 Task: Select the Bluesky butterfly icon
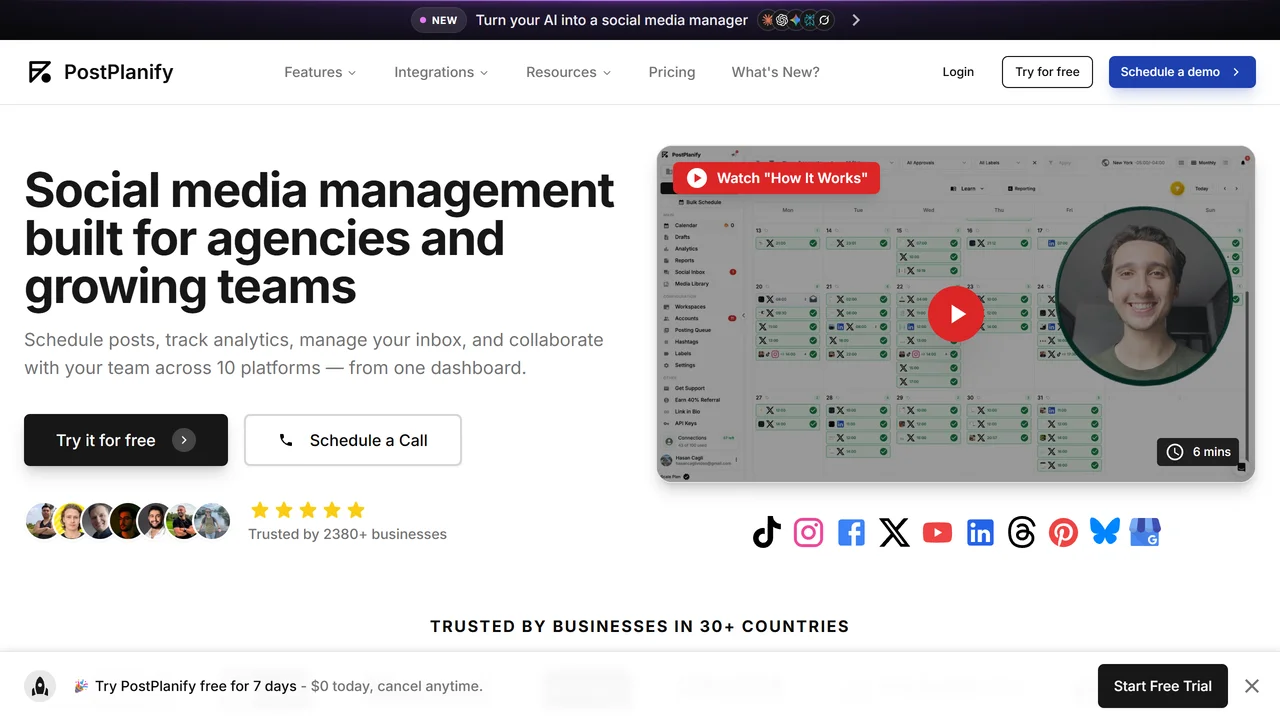[1105, 532]
